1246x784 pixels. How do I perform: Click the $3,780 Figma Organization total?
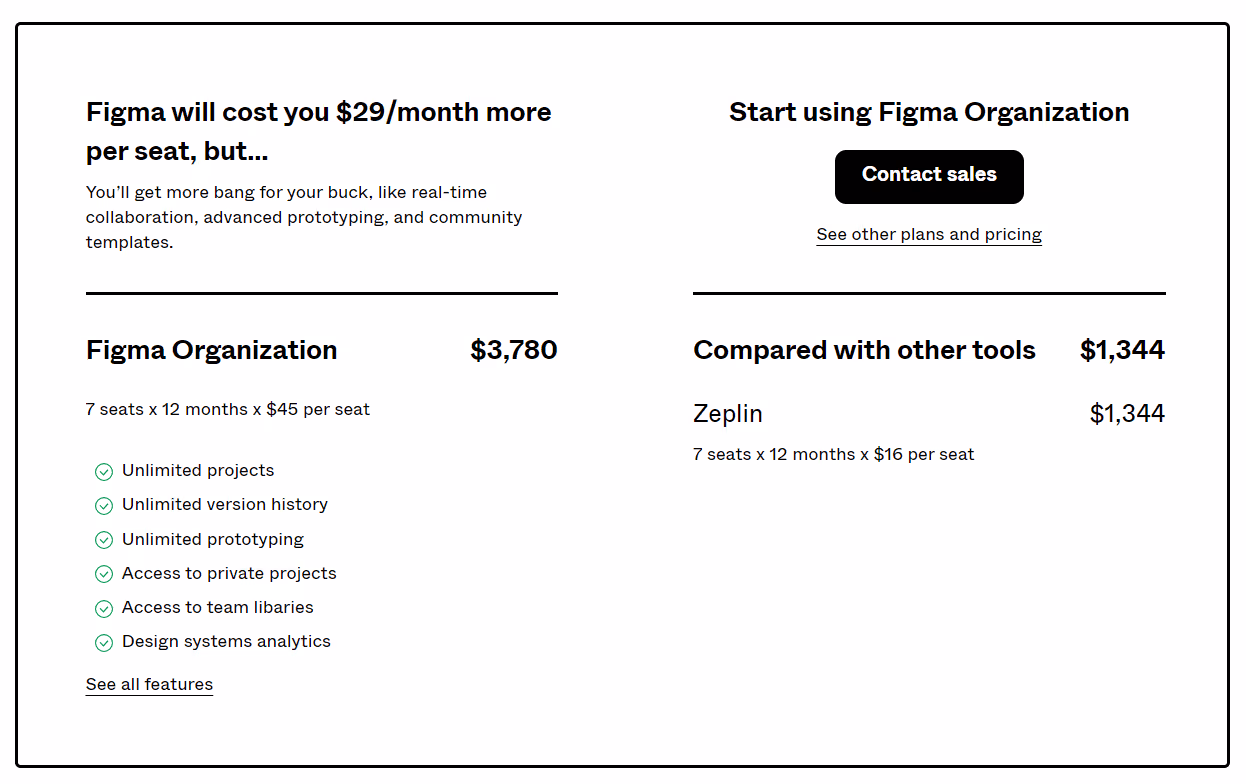514,350
